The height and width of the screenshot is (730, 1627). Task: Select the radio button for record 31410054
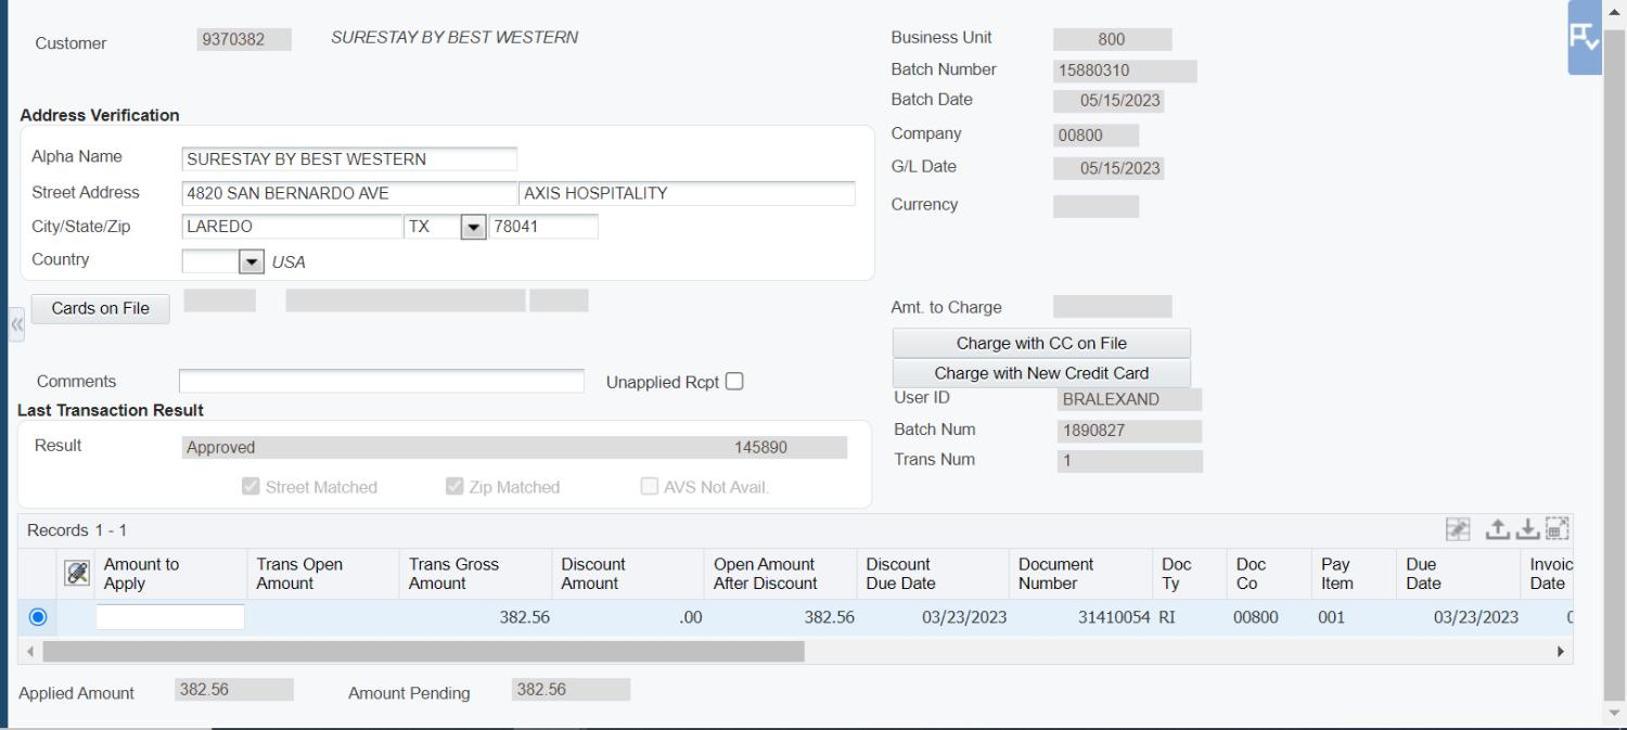[x=38, y=617]
